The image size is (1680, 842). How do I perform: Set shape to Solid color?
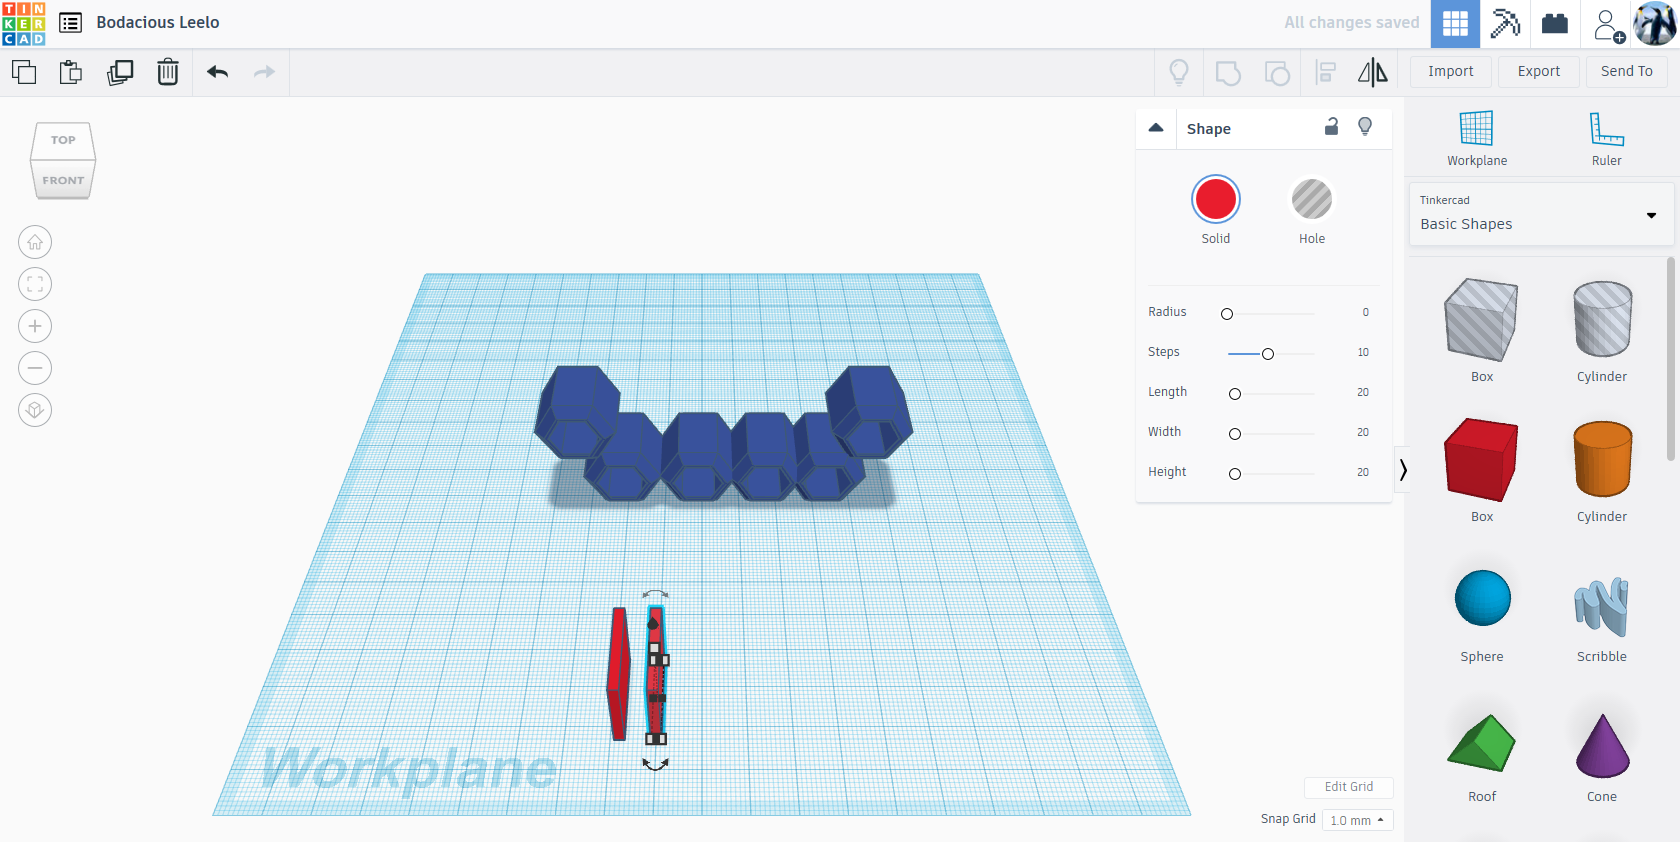(1216, 200)
